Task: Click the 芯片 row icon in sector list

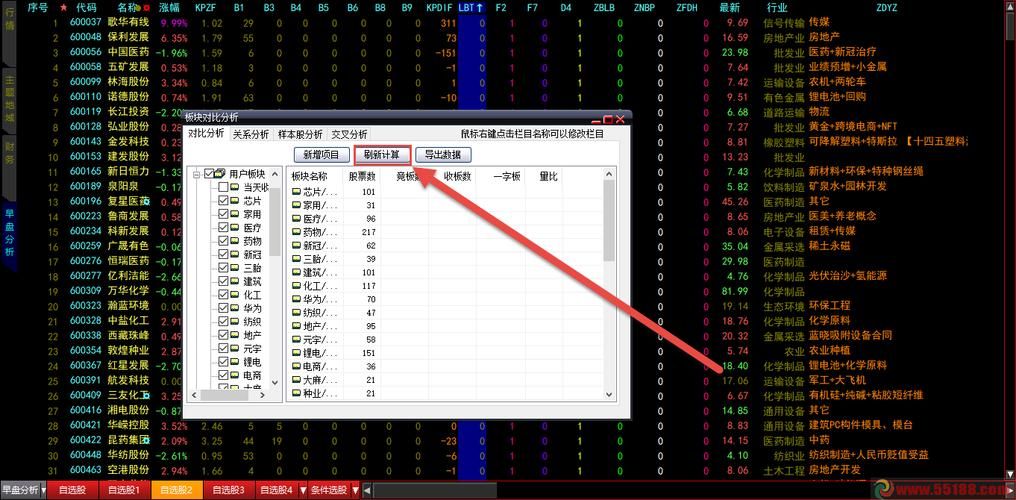Action: [x=296, y=192]
